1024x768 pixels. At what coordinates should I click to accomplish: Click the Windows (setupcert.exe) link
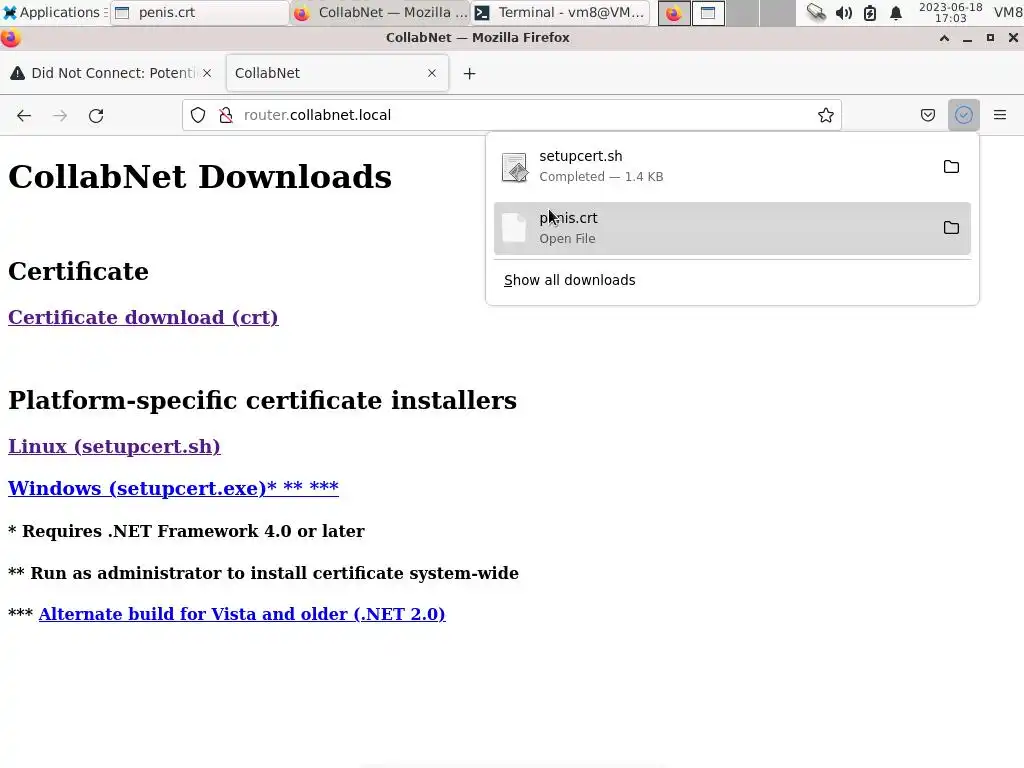point(173,488)
